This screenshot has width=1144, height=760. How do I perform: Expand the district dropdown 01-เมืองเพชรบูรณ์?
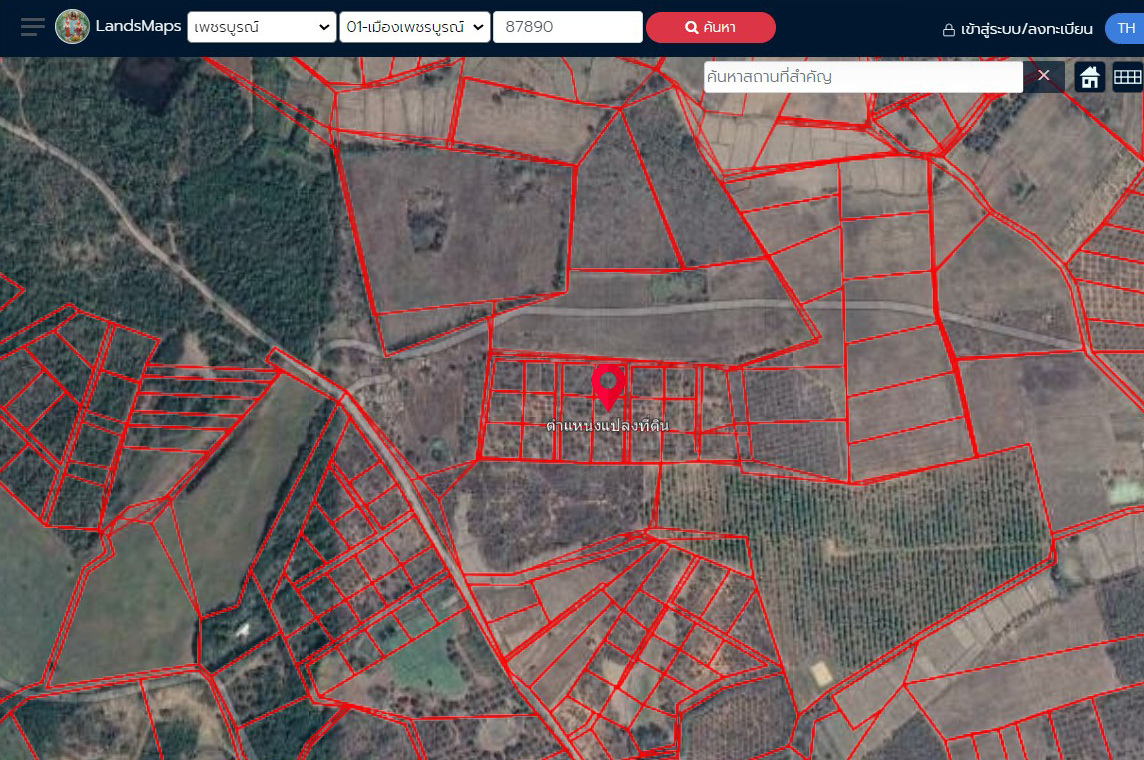pos(414,27)
